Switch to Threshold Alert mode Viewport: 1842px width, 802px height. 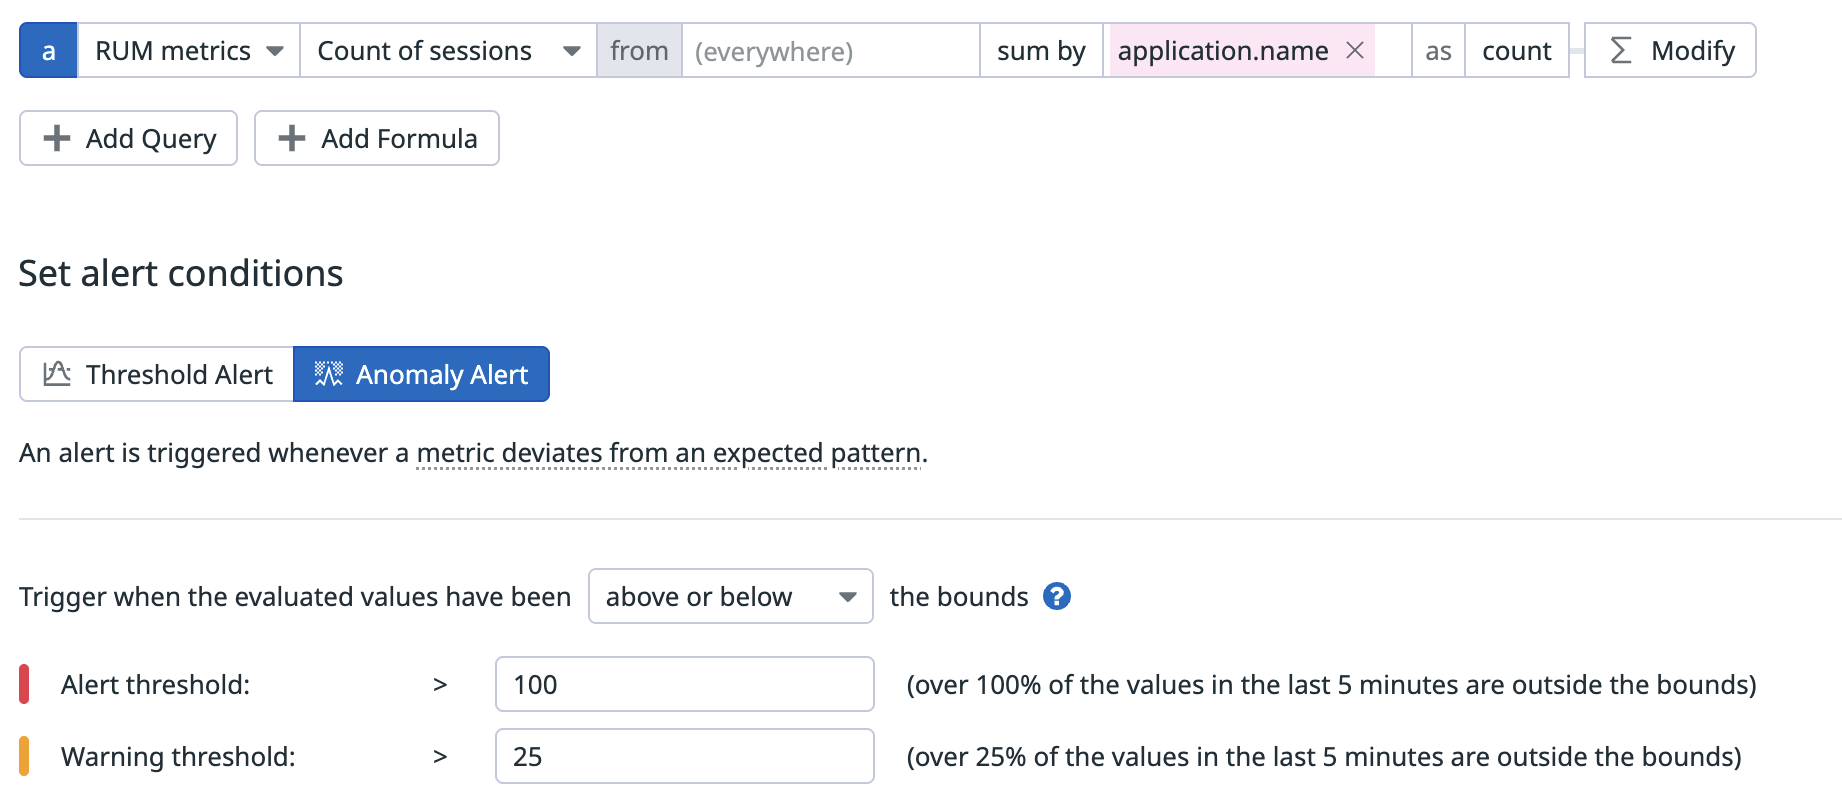pyautogui.click(x=157, y=374)
